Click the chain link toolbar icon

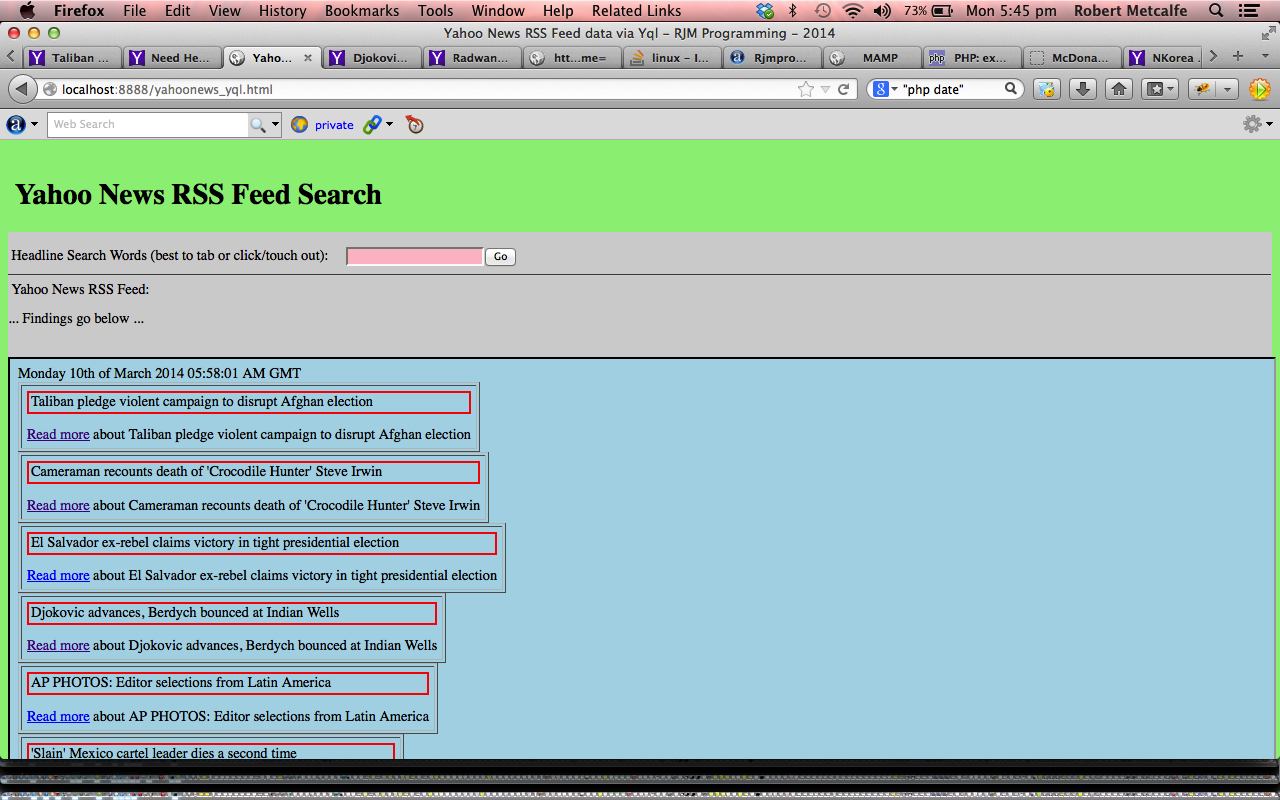tap(372, 124)
